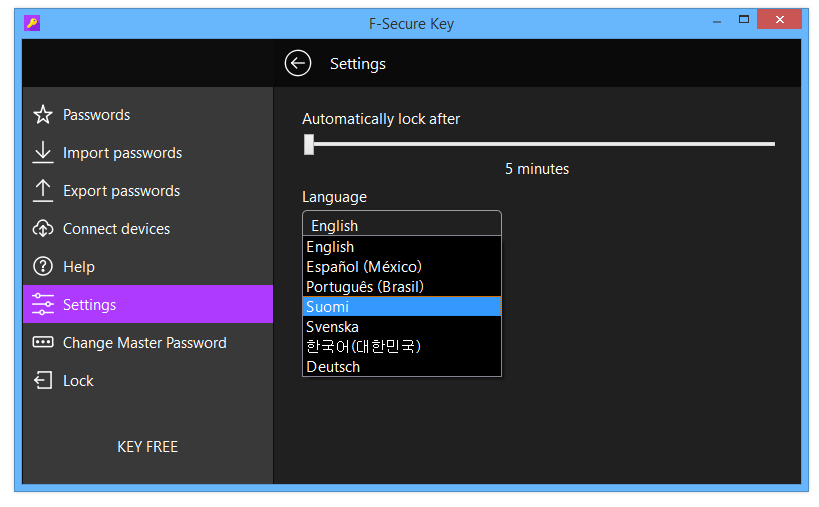Click the 5 minutes value text
This screenshot has height=507, width=819.
(x=537, y=169)
